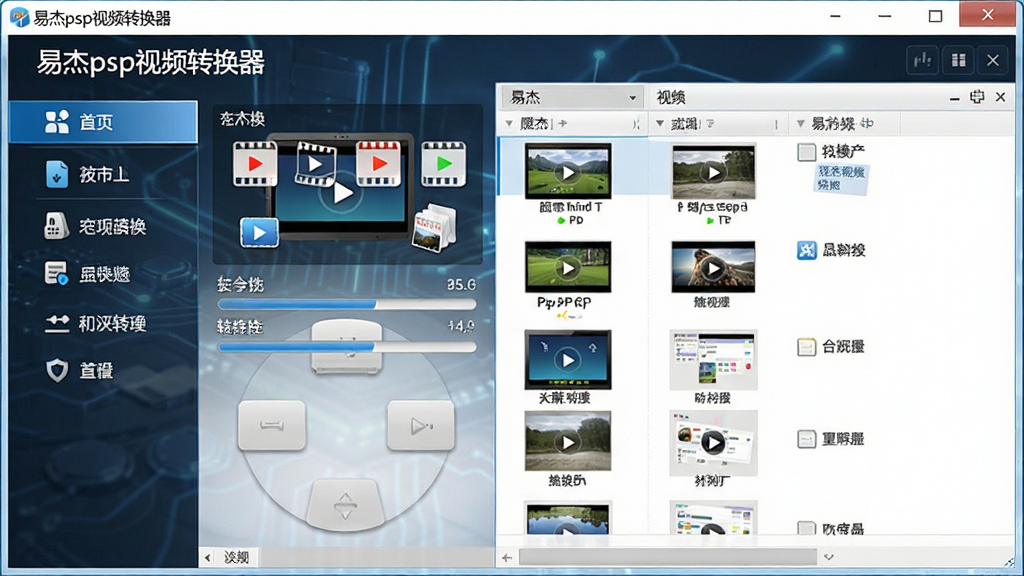1024x576 pixels.
Task: Tick the checkbox beside the label starting with 合
Action: pyautogui.click(x=807, y=347)
